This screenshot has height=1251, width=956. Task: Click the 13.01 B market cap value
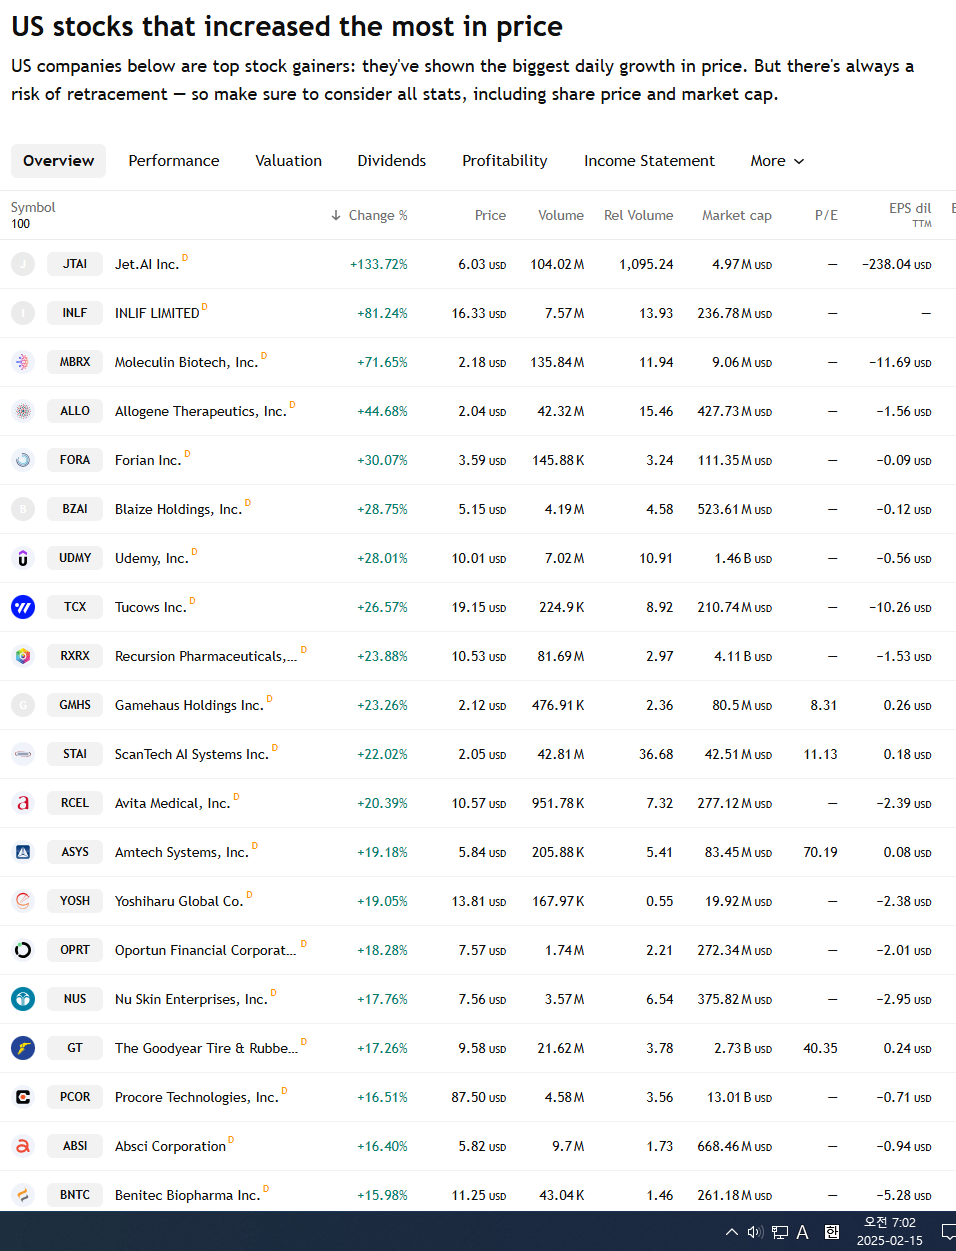tap(740, 1097)
